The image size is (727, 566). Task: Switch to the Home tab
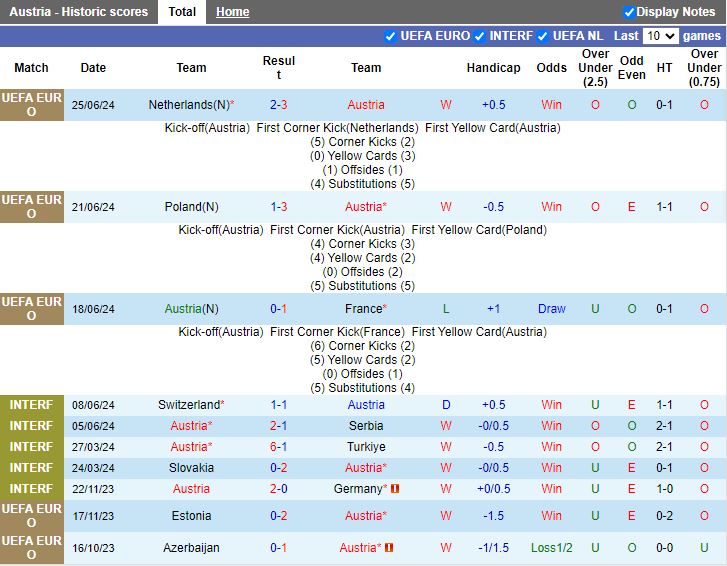click(x=232, y=12)
